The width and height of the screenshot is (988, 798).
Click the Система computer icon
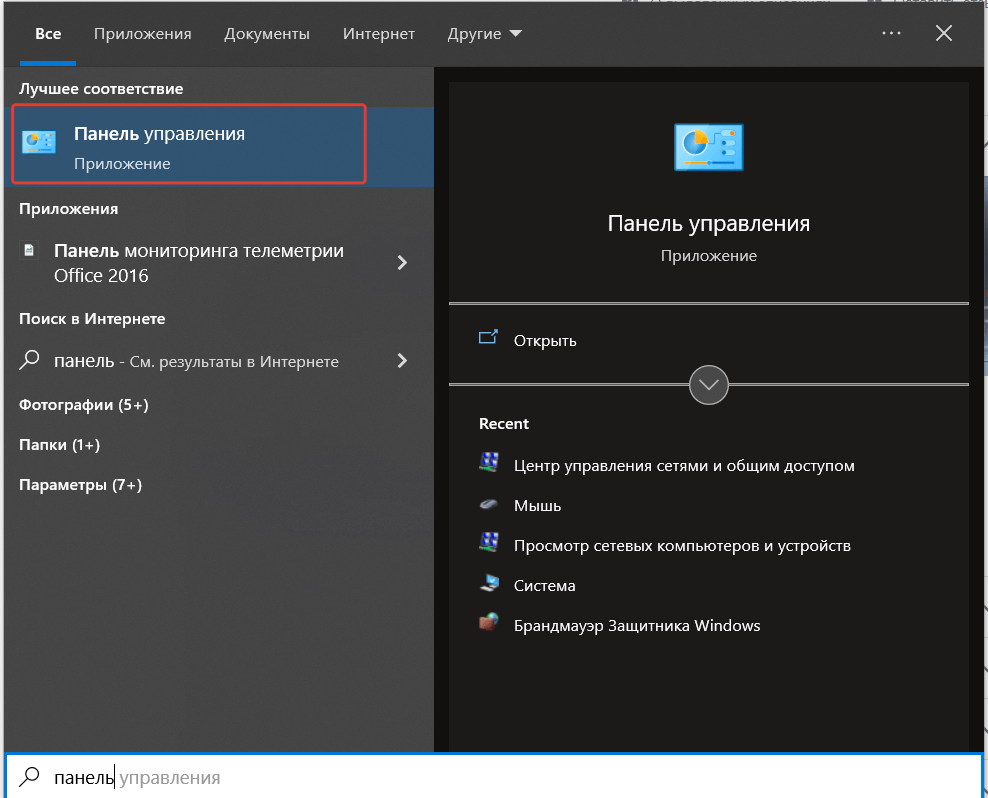click(x=489, y=585)
